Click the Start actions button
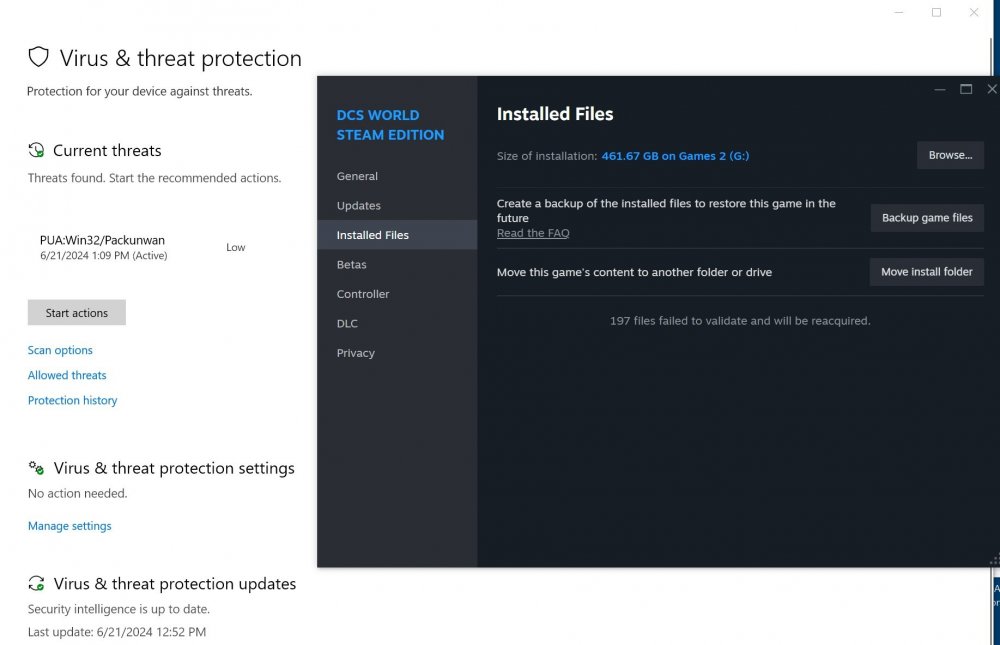The height and width of the screenshot is (645, 1000). tap(76, 312)
